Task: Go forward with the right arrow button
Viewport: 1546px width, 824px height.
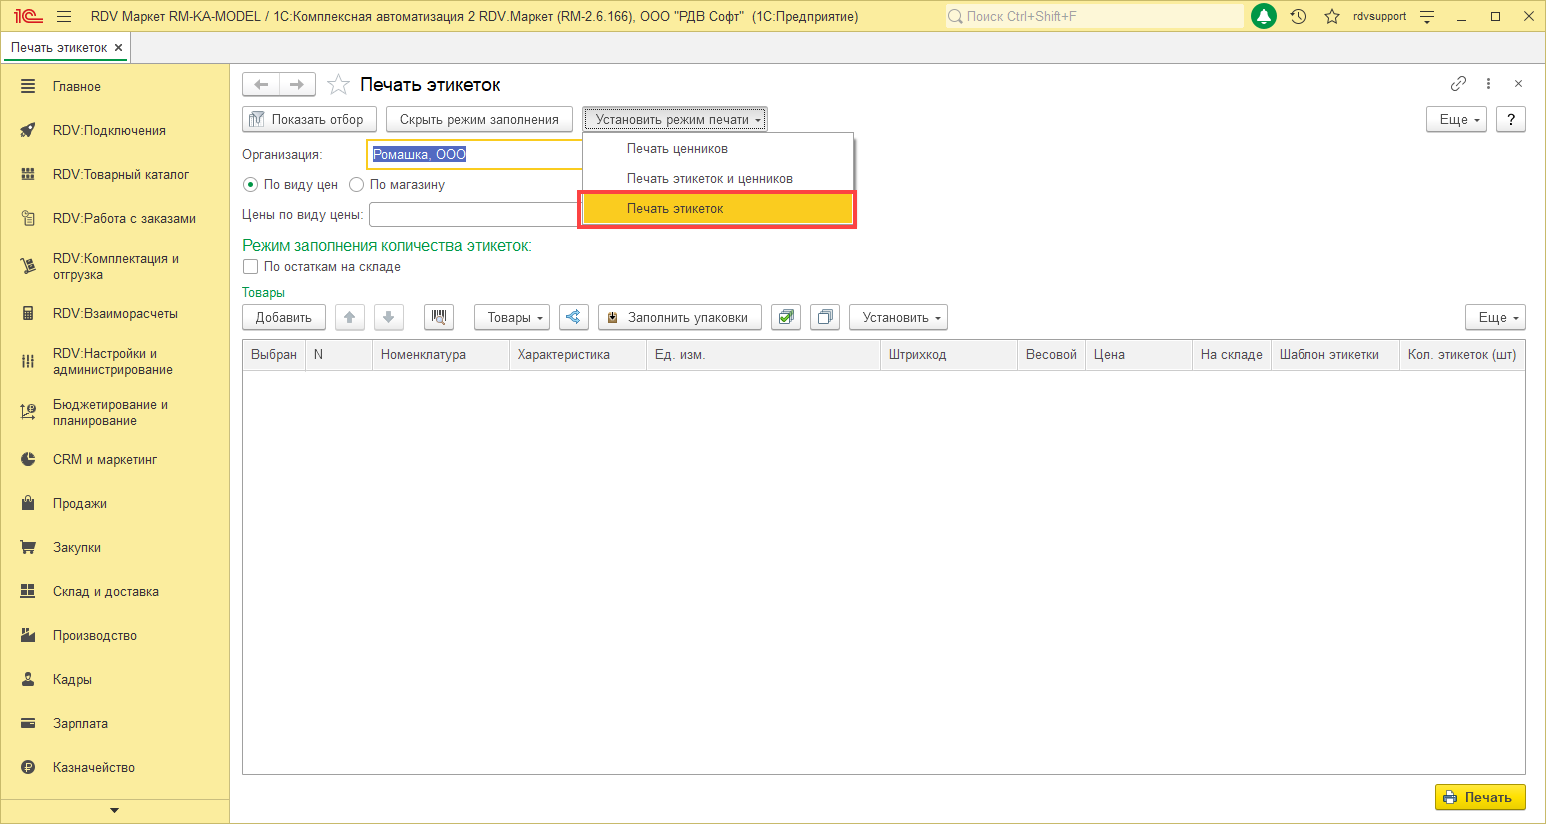Action: click(297, 85)
